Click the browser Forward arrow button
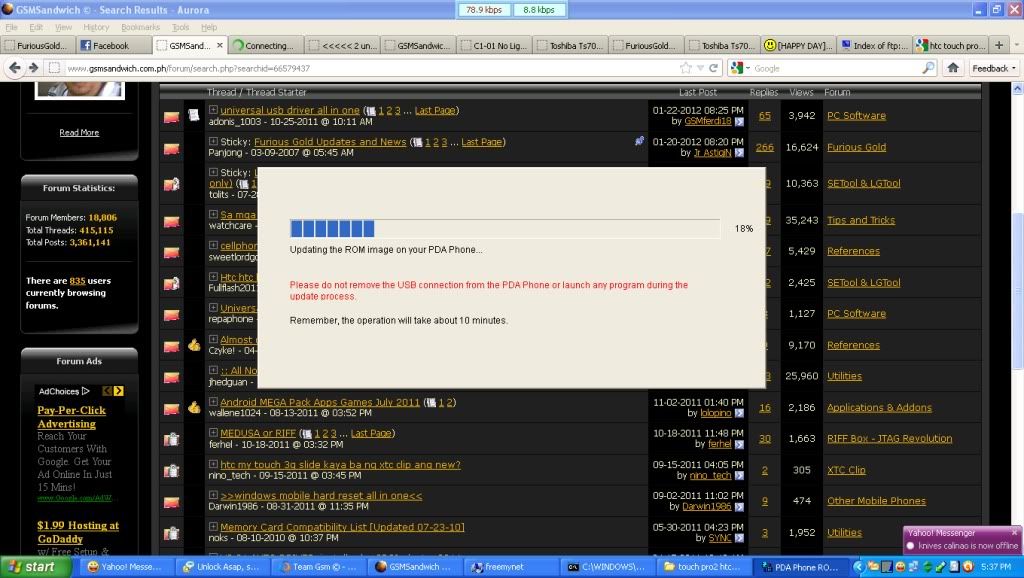Image resolution: width=1024 pixels, height=578 pixels. tap(33, 68)
